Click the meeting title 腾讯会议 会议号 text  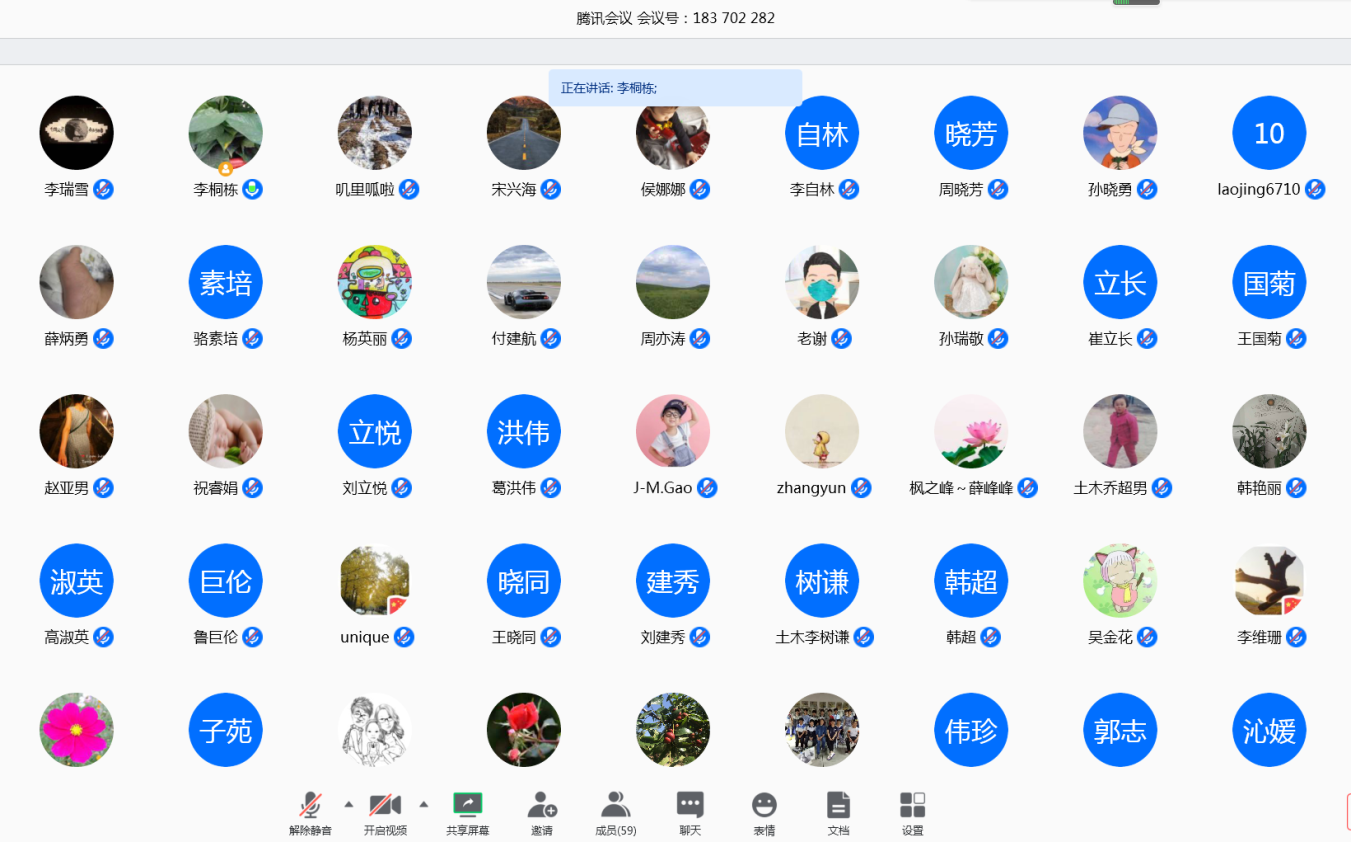tap(675, 18)
